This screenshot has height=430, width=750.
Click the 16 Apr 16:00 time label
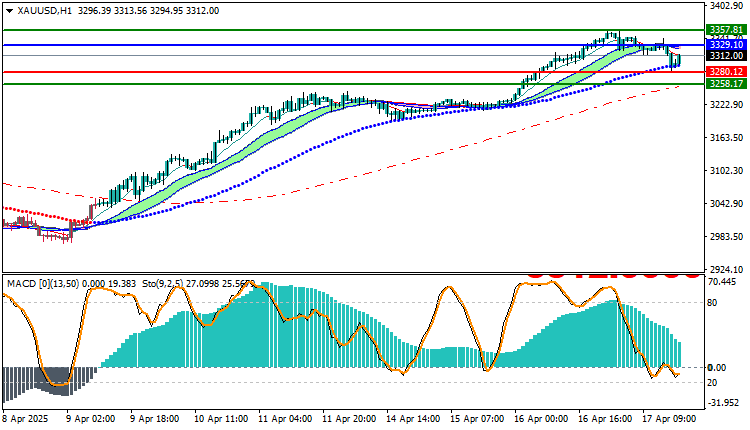pyautogui.click(x=605, y=419)
